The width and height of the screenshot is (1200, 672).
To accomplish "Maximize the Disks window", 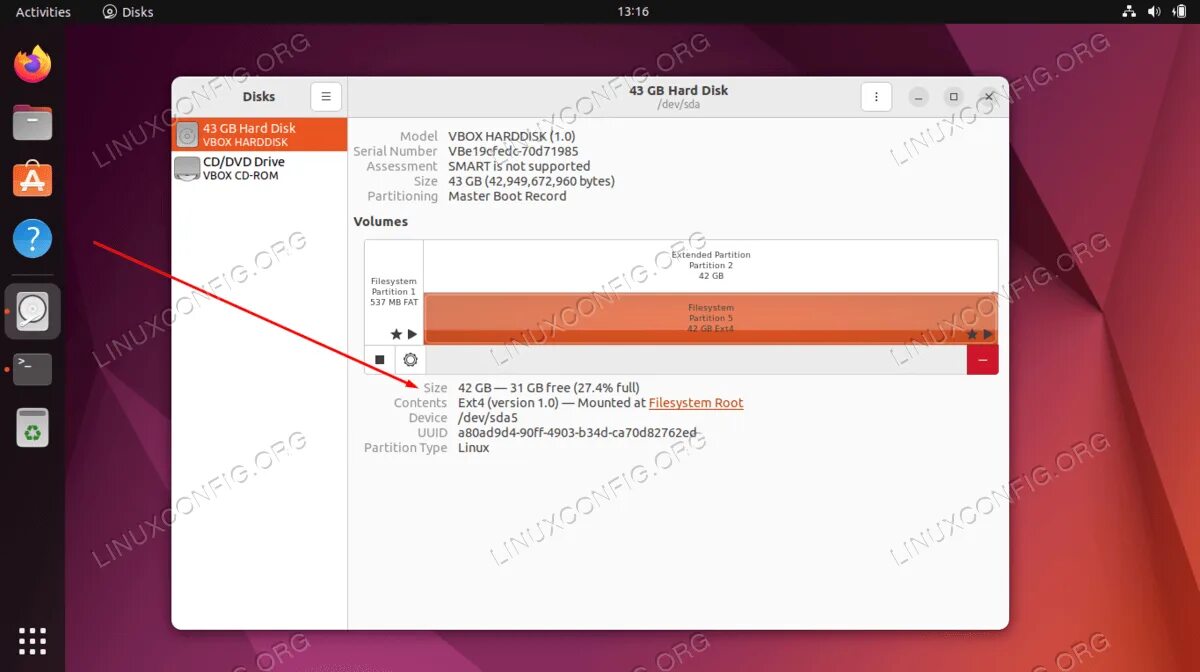I will [954, 97].
